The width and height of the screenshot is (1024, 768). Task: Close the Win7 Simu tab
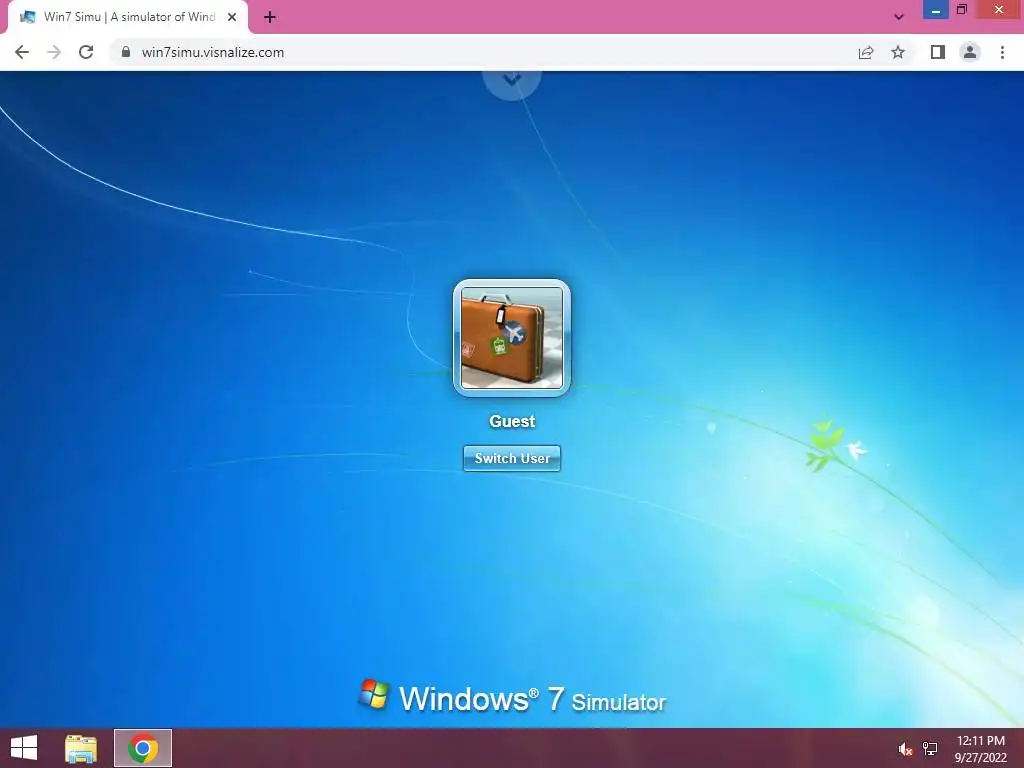(232, 17)
